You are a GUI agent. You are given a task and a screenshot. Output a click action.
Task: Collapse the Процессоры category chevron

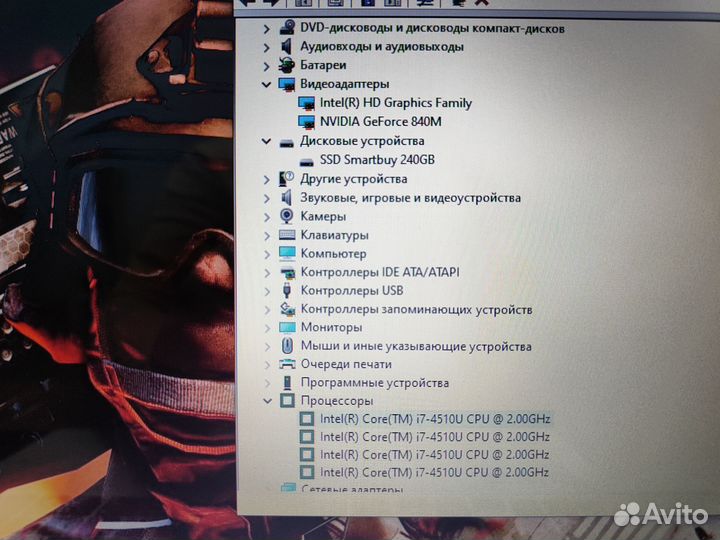click(x=267, y=401)
